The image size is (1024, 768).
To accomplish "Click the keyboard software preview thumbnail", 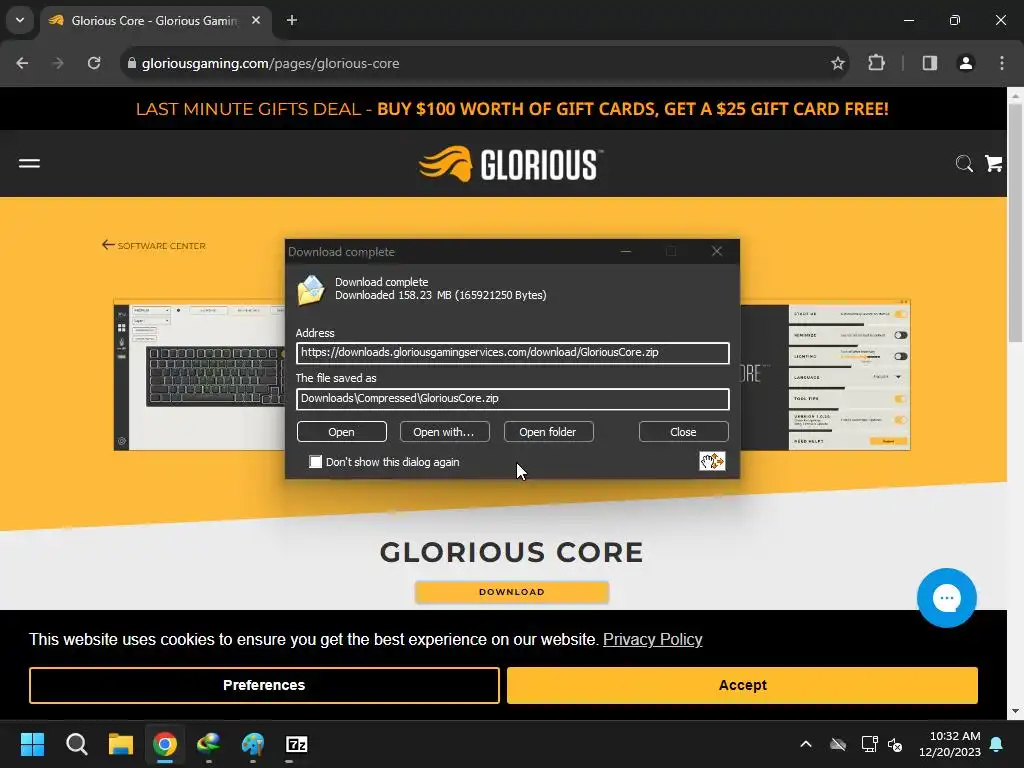I will 199,376.
